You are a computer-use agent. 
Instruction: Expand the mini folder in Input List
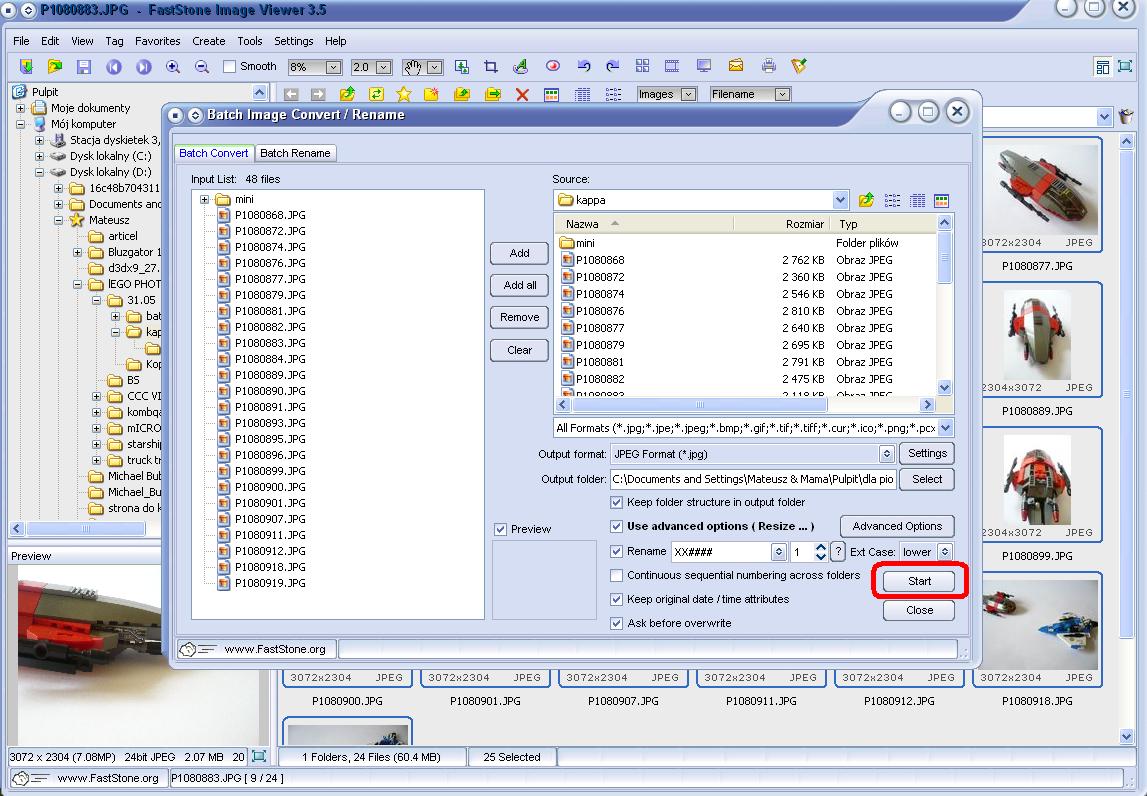point(205,199)
